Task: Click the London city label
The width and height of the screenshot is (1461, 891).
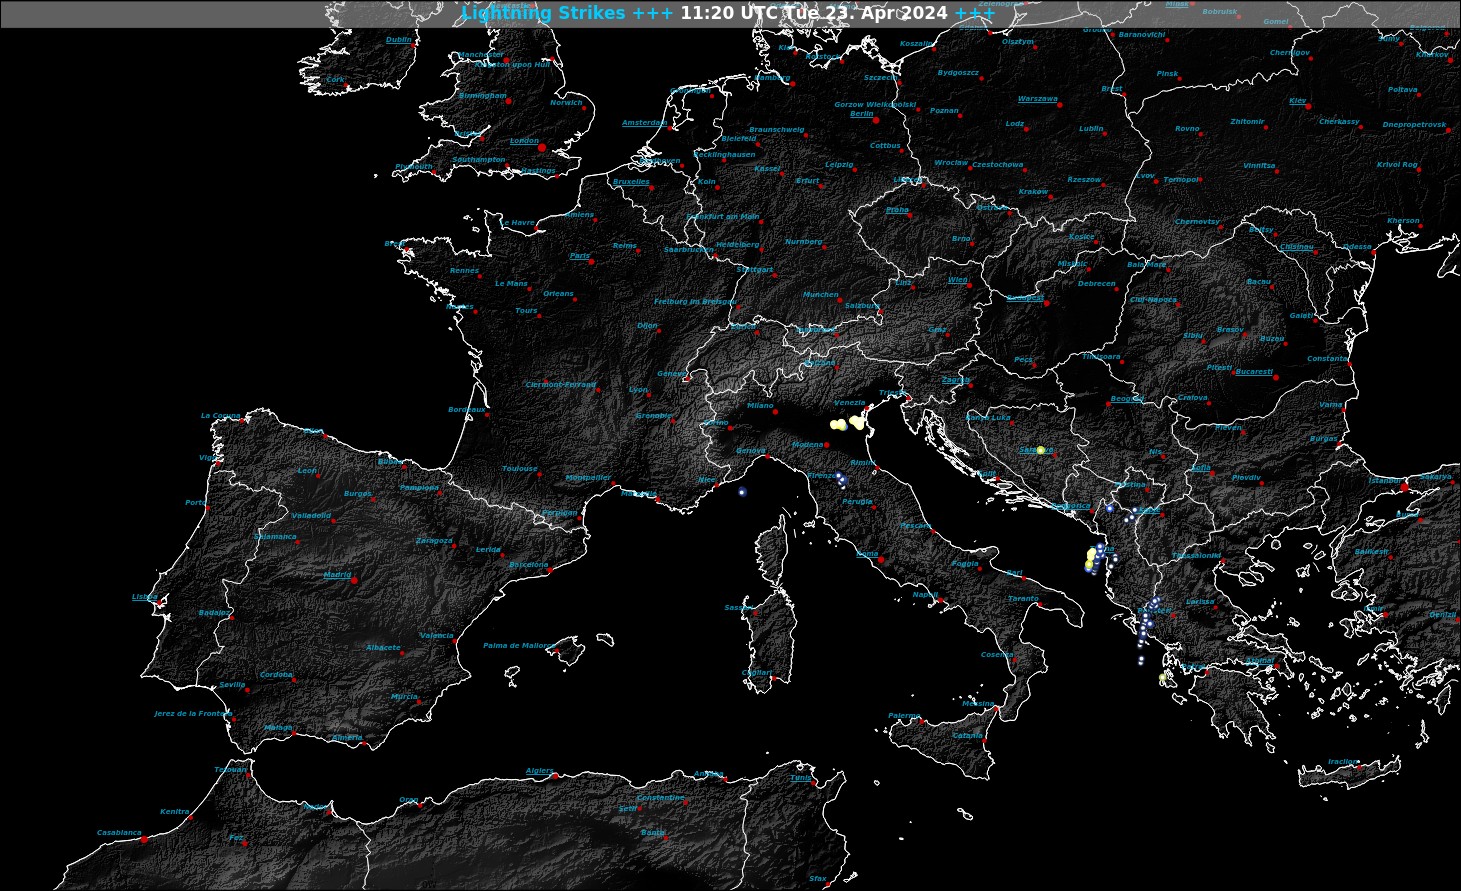Action: coord(524,141)
